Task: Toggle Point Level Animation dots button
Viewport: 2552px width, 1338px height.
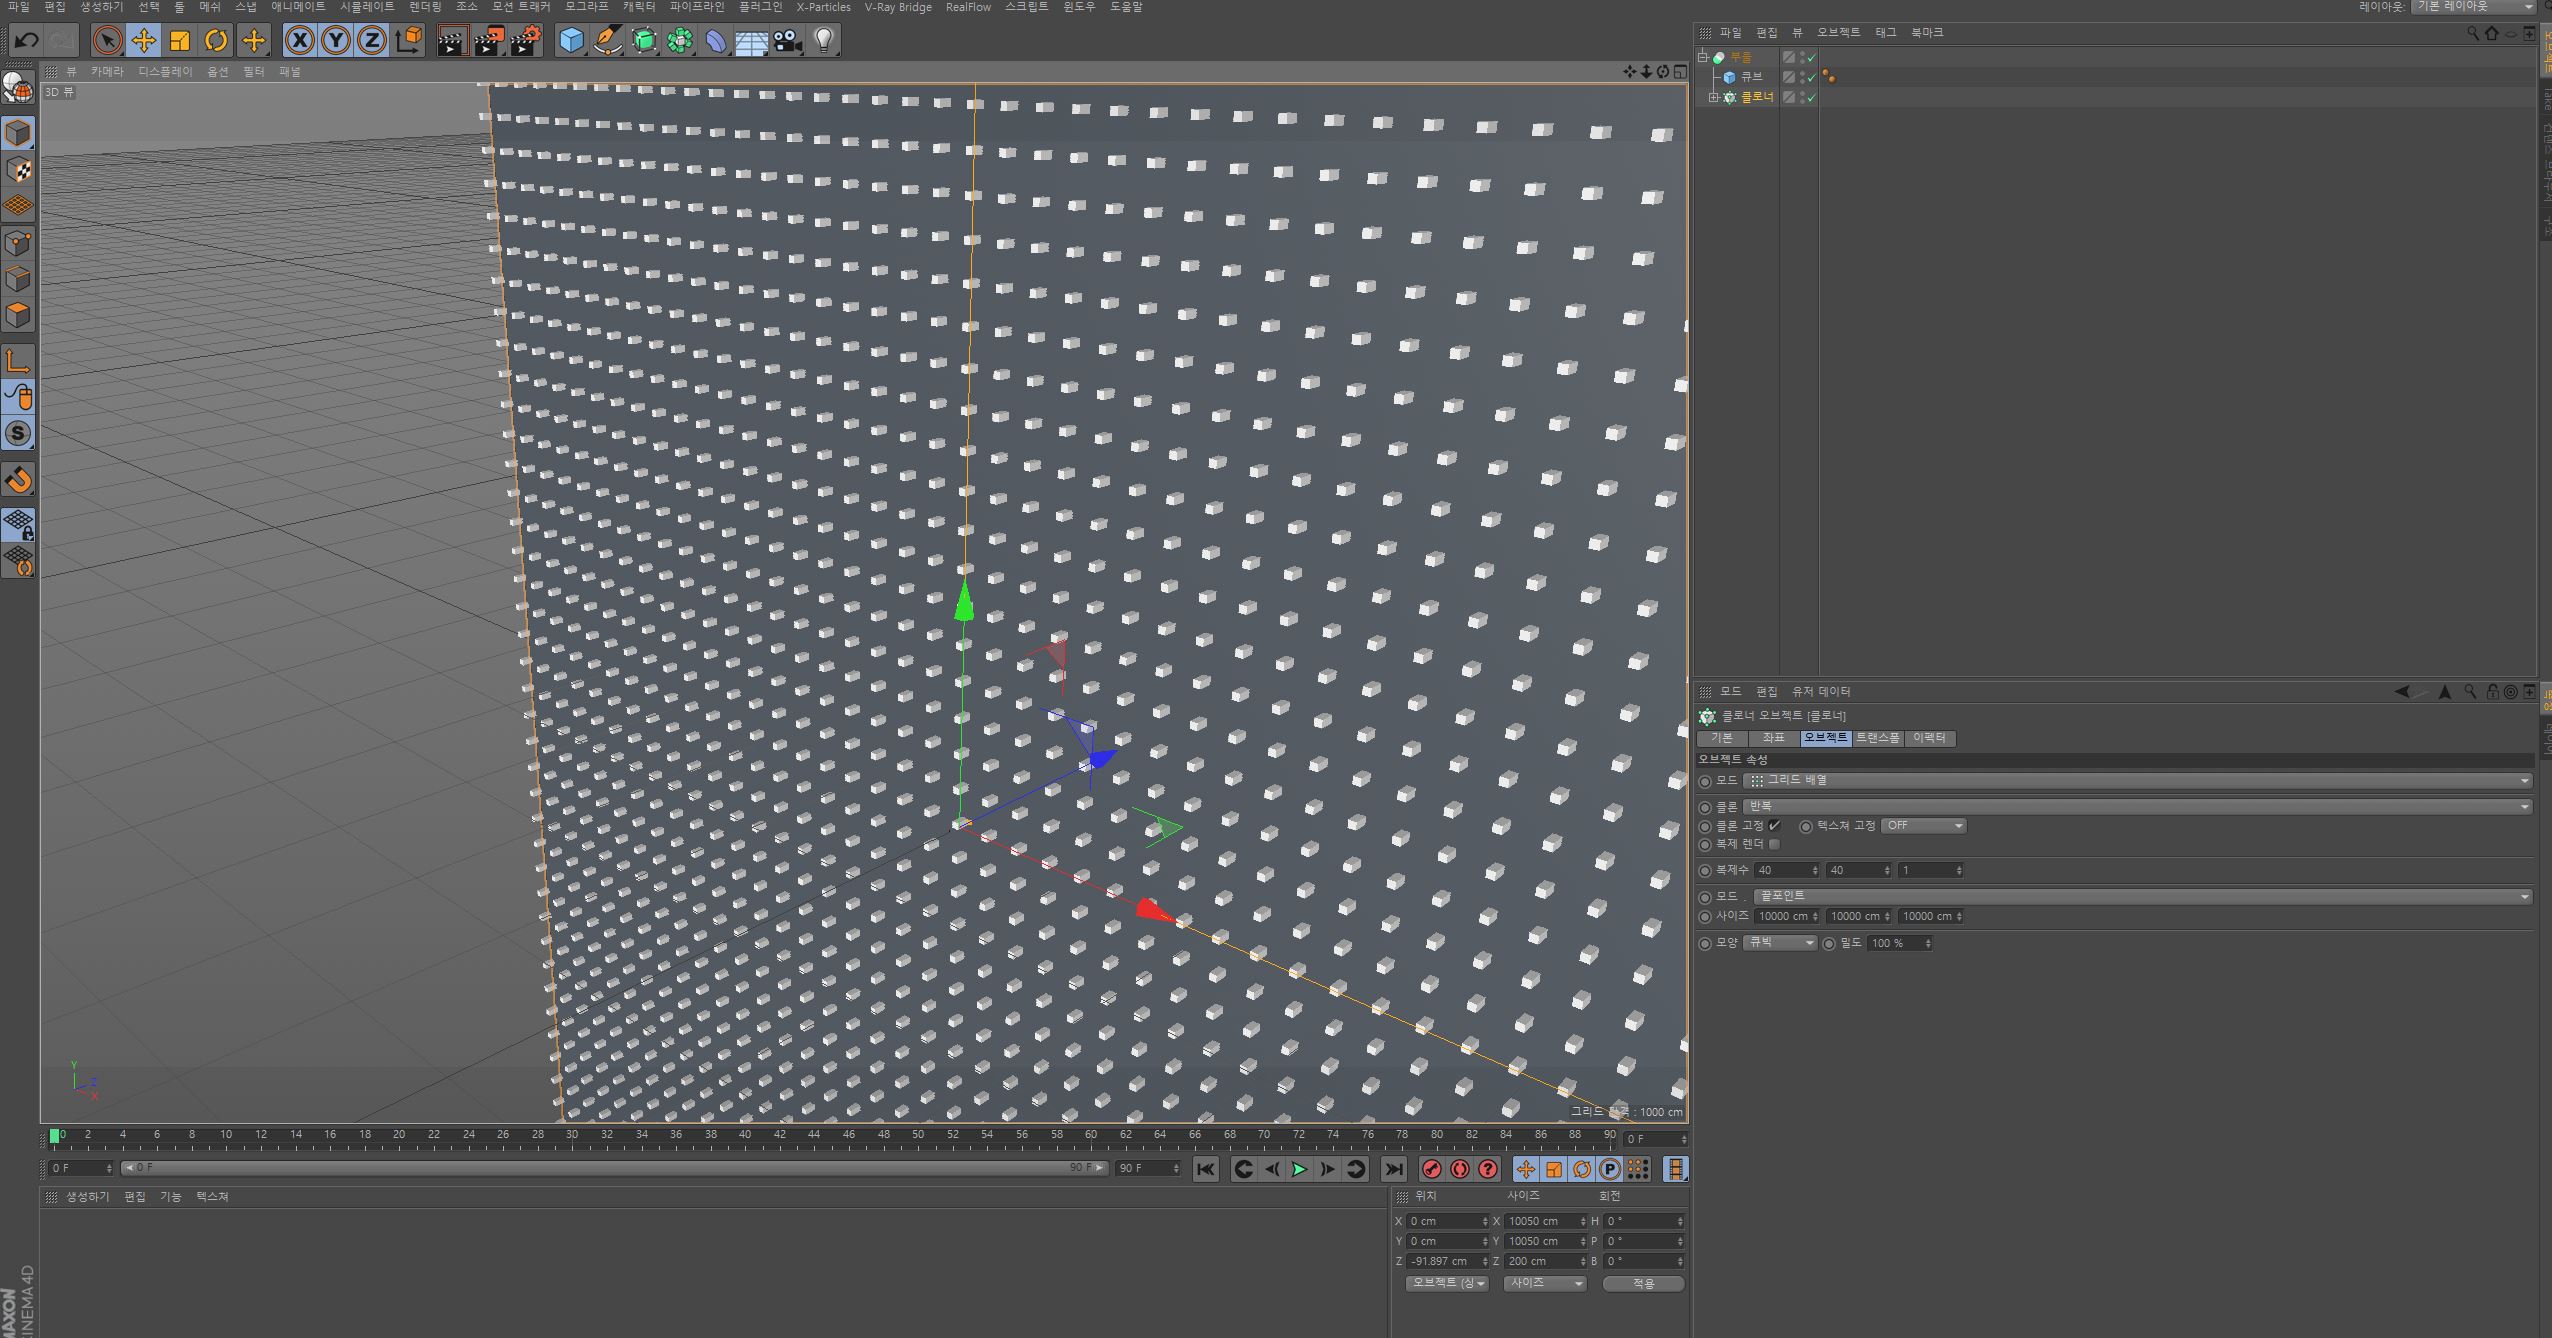Action: pos(1637,1168)
